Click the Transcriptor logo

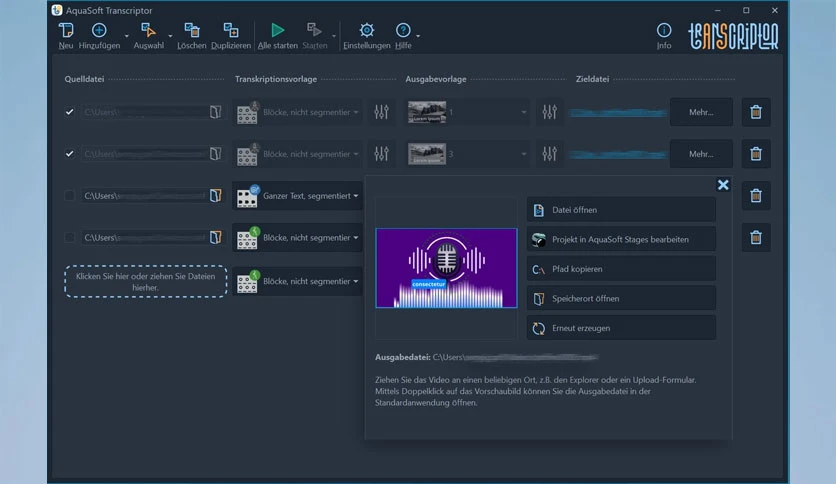(733, 36)
